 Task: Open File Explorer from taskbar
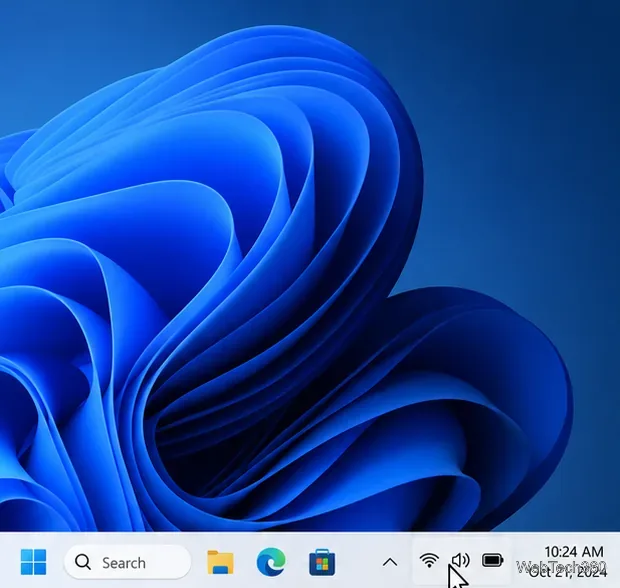tap(220, 562)
